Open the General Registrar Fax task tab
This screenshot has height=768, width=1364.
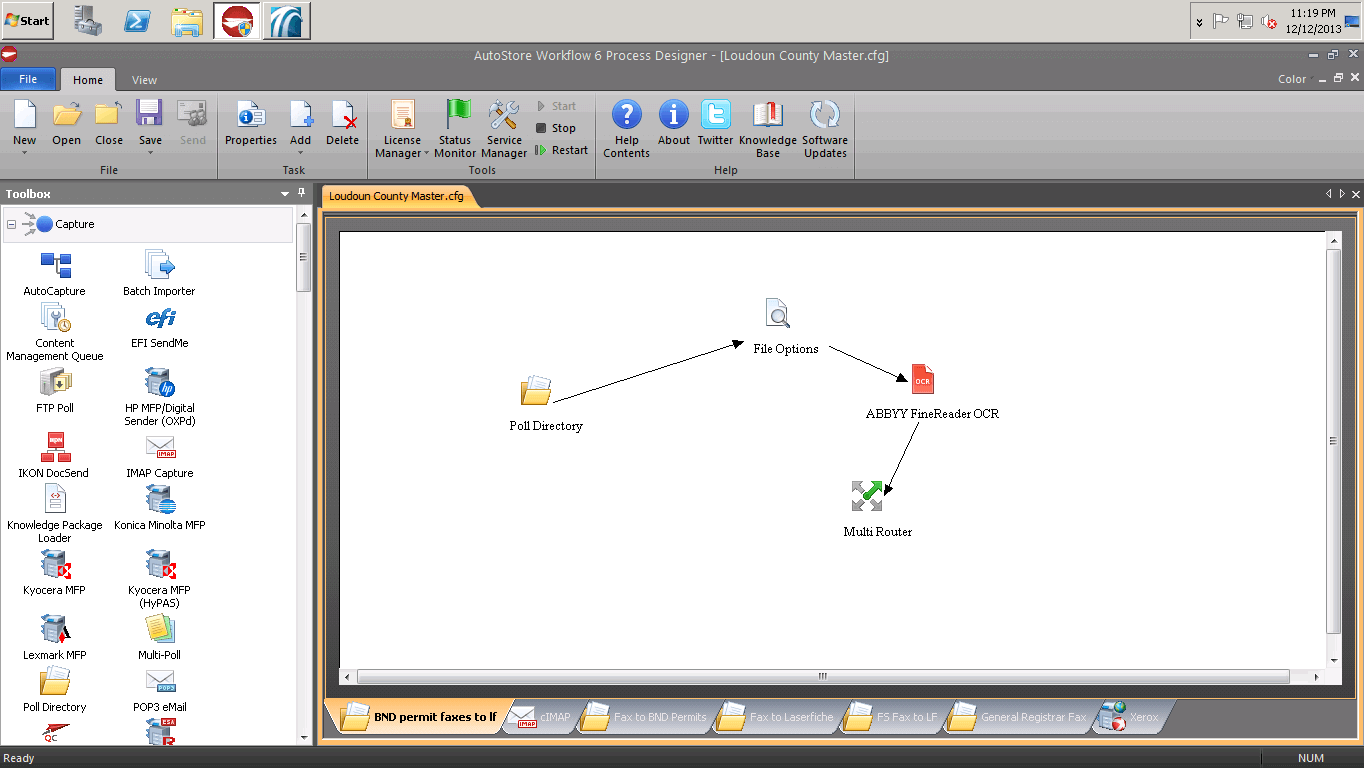(x=1019, y=717)
